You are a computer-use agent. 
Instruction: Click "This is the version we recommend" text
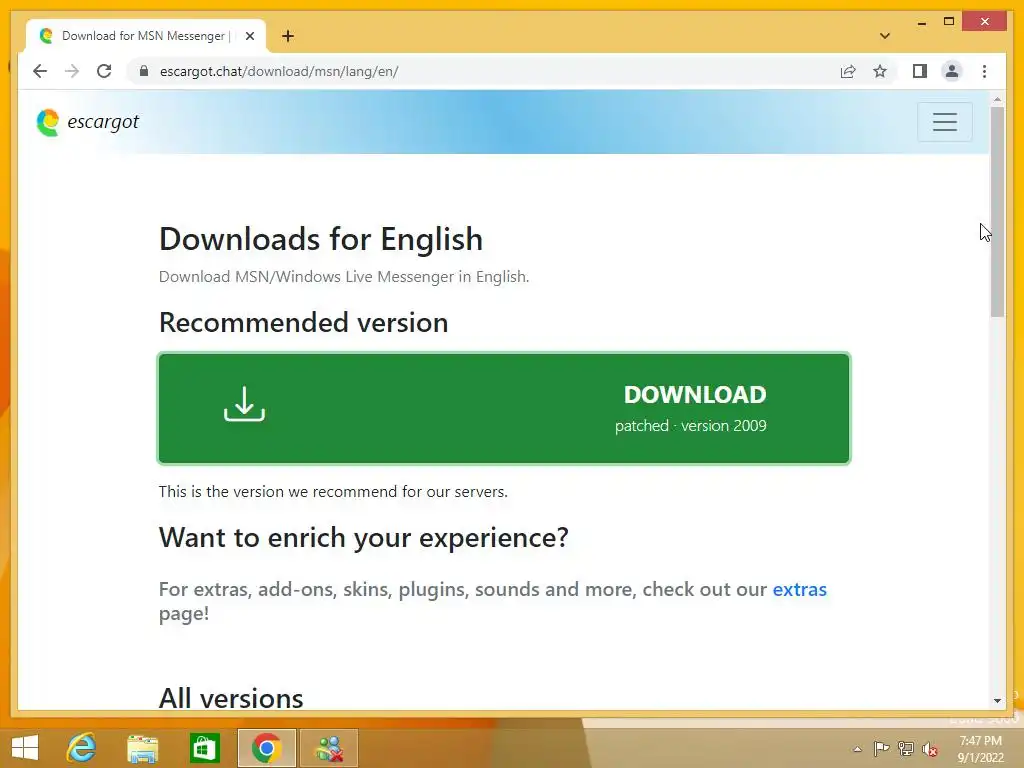coord(333,491)
